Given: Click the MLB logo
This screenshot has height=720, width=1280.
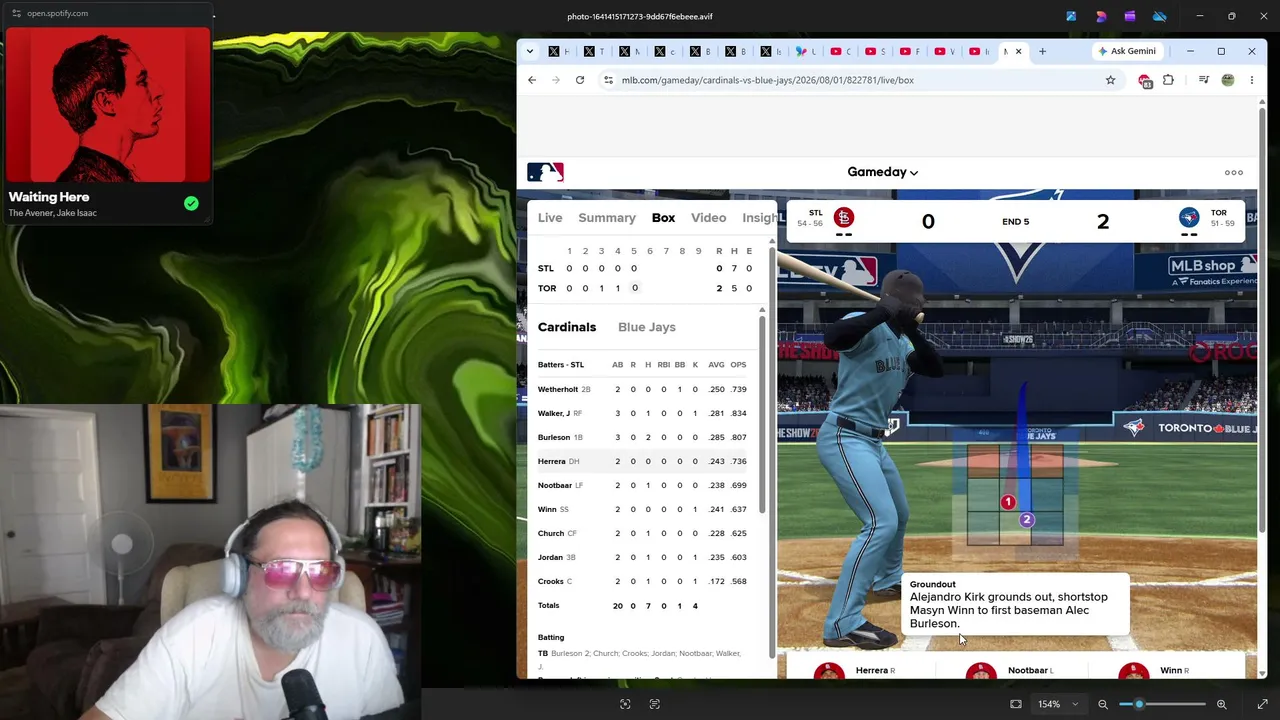Looking at the screenshot, I should 545,172.
